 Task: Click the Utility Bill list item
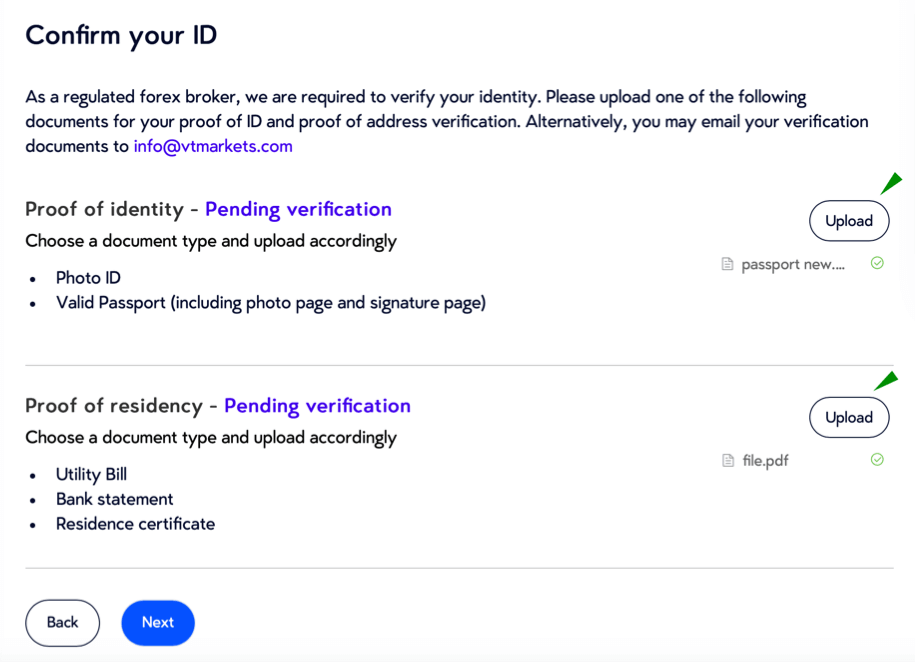coord(91,475)
